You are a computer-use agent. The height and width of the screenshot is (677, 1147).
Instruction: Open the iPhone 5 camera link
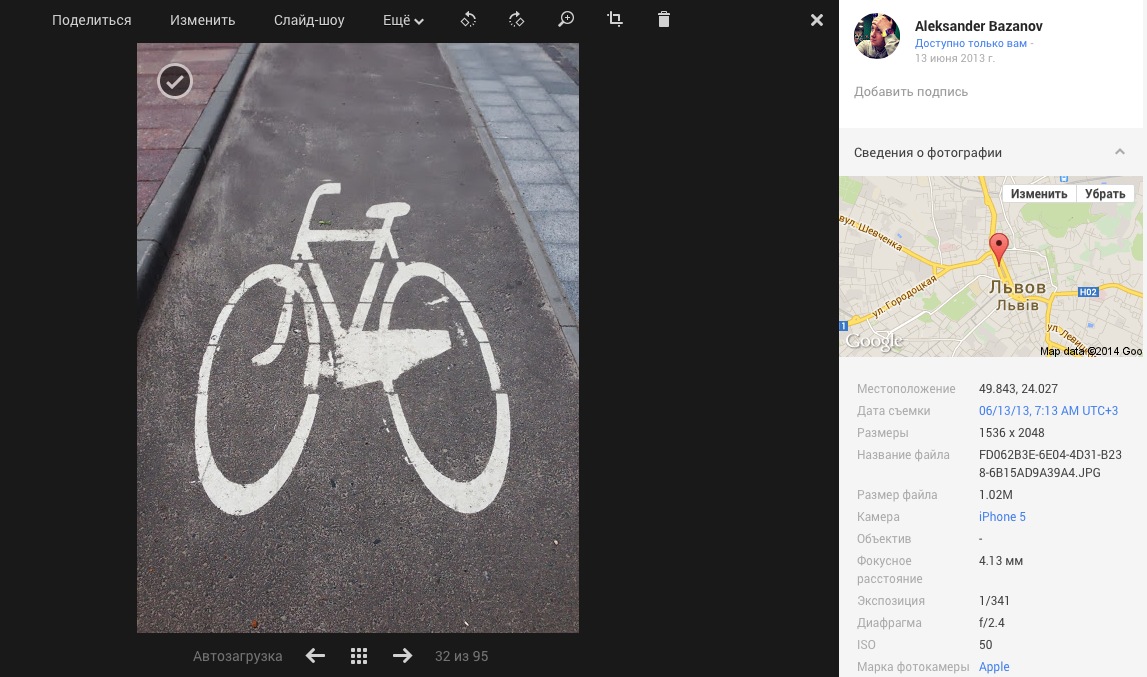coord(1002,517)
